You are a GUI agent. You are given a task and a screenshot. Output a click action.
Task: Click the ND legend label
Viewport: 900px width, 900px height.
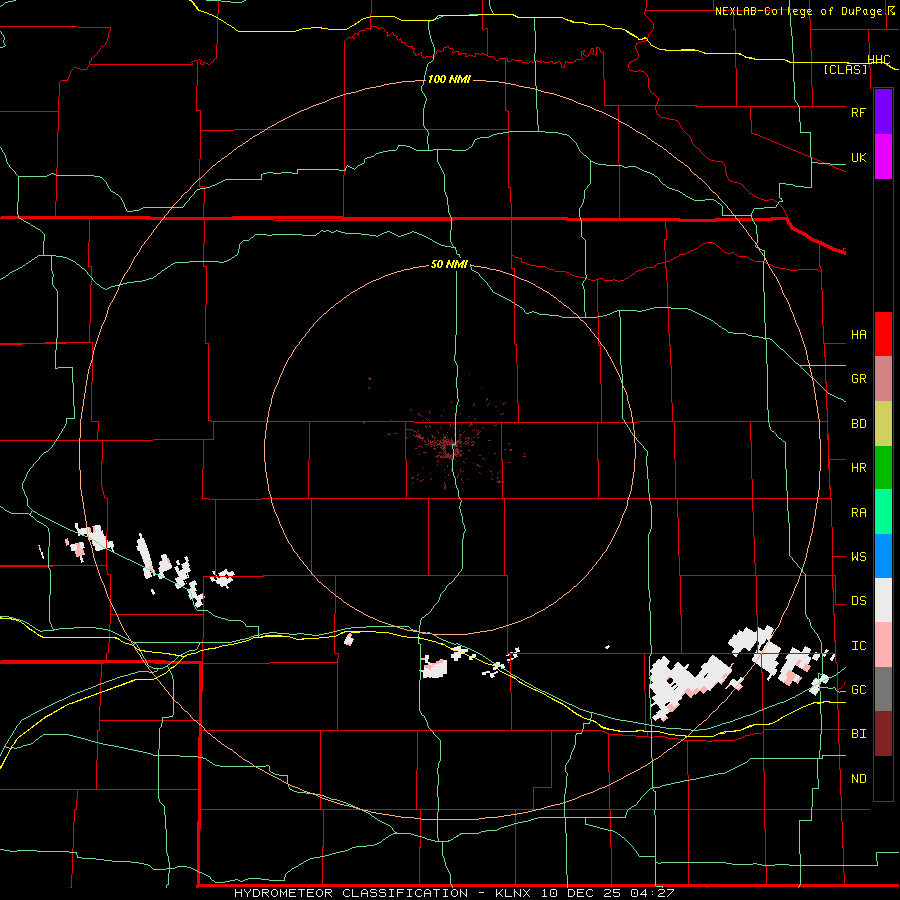pos(858,779)
